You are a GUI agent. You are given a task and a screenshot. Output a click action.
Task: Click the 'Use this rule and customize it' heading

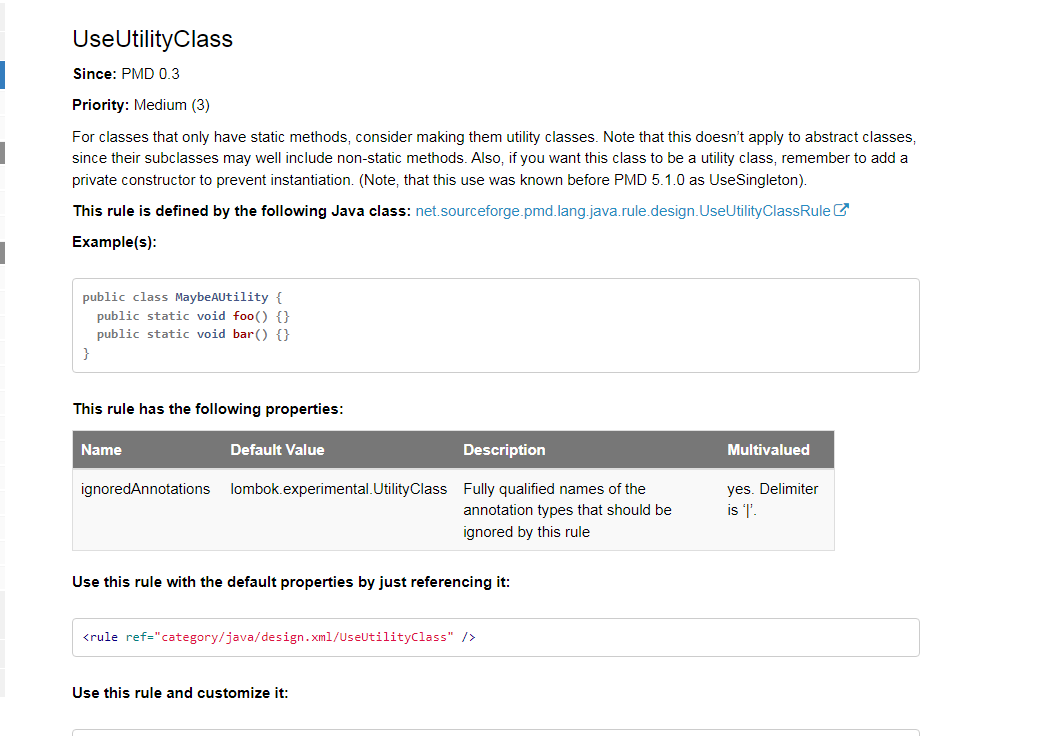coord(180,693)
